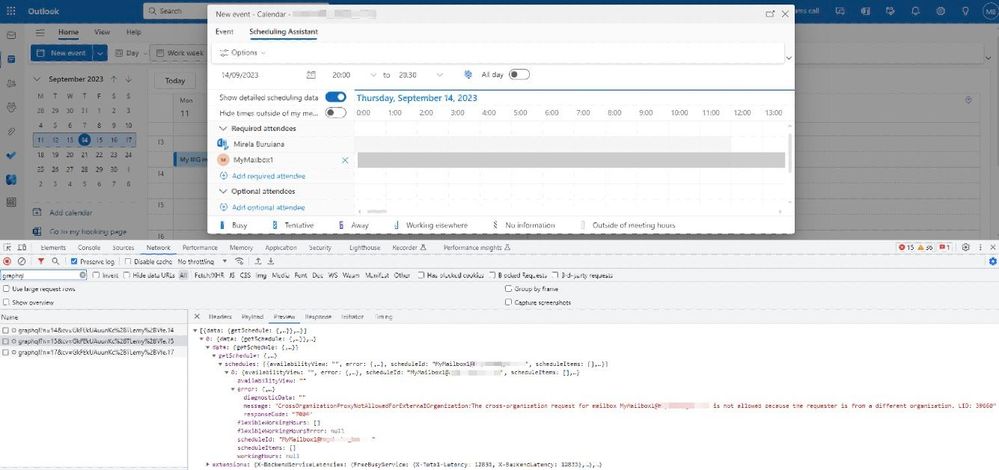Remove MyMailbox1 attendee with X
The width and height of the screenshot is (999, 470).
coord(345,160)
